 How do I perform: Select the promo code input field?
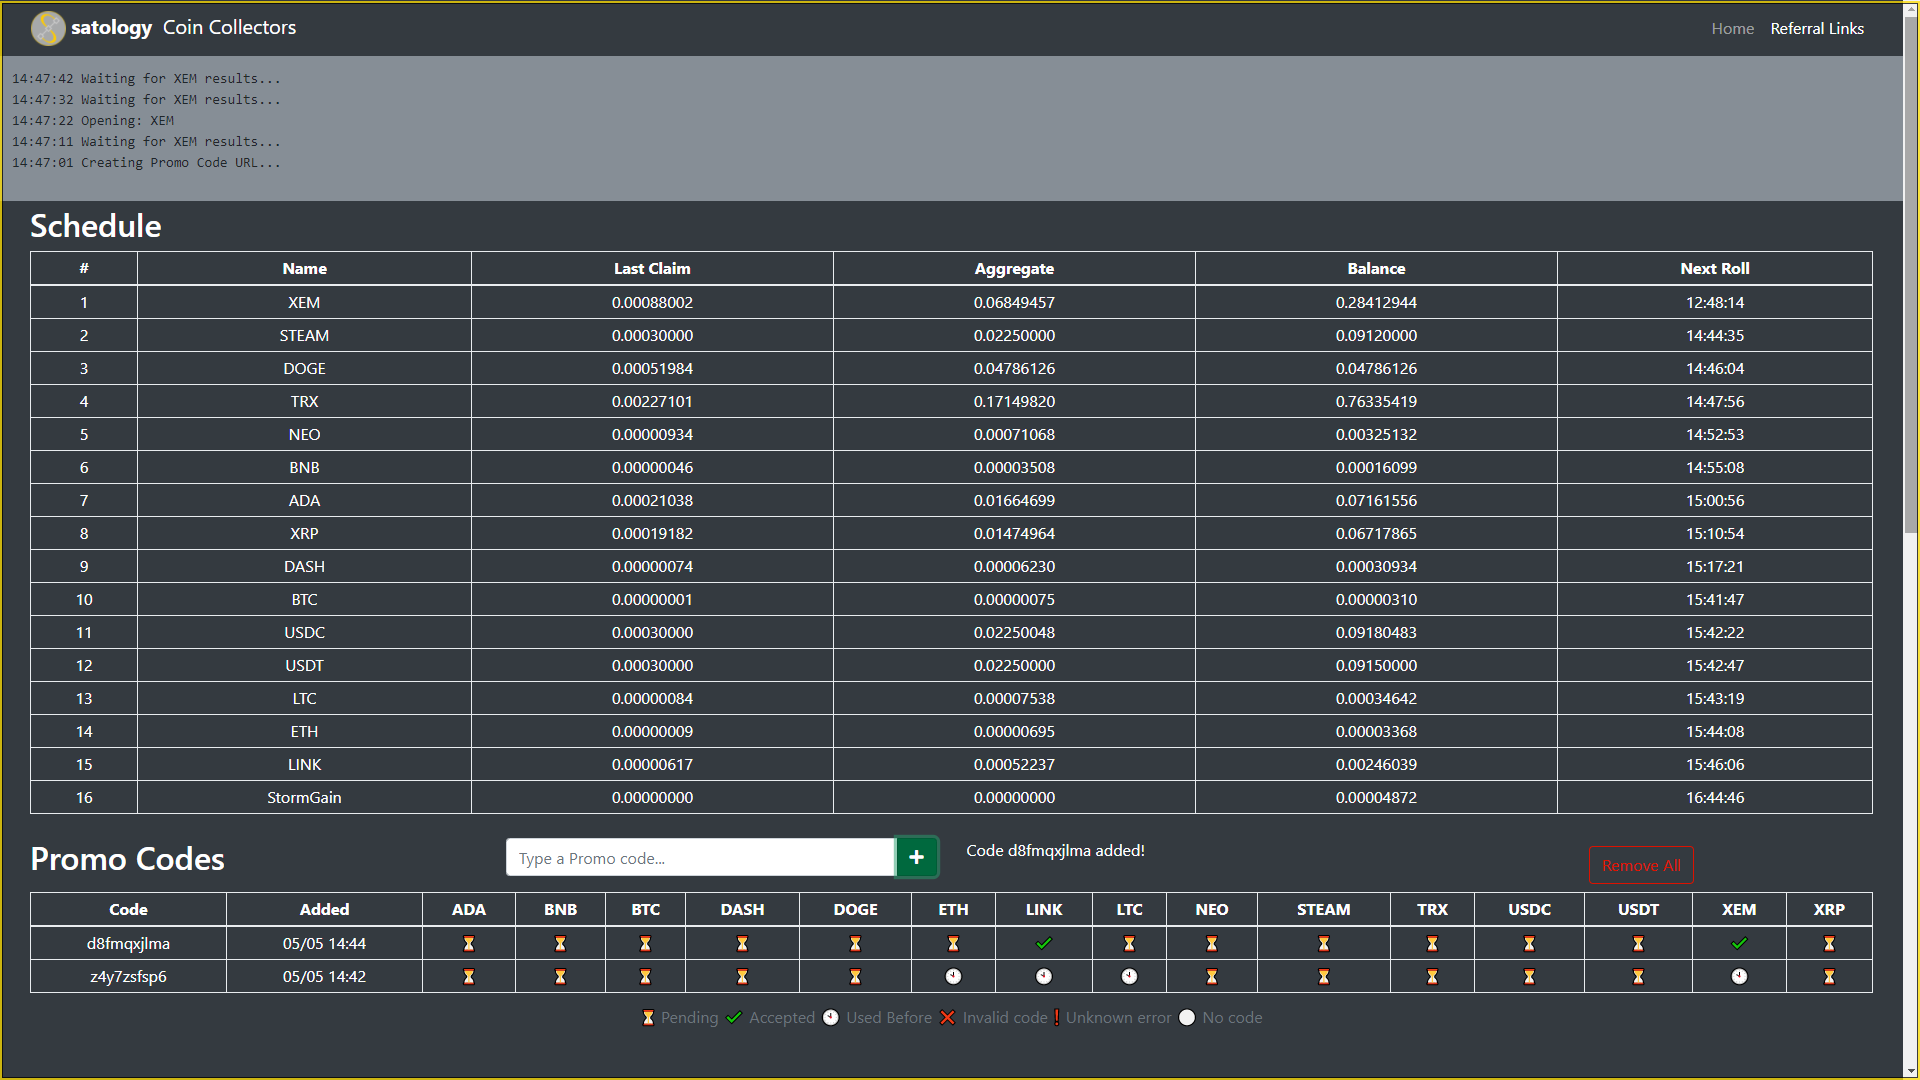(x=699, y=858)
